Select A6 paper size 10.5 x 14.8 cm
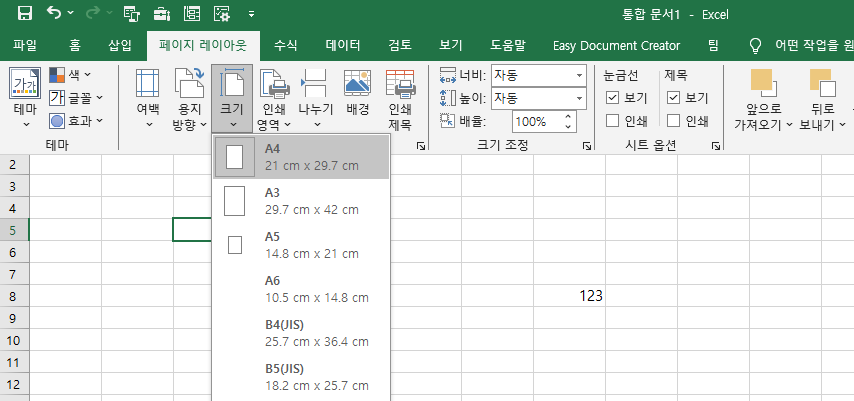The image size is (854, 401). click(x=301, y=289)
